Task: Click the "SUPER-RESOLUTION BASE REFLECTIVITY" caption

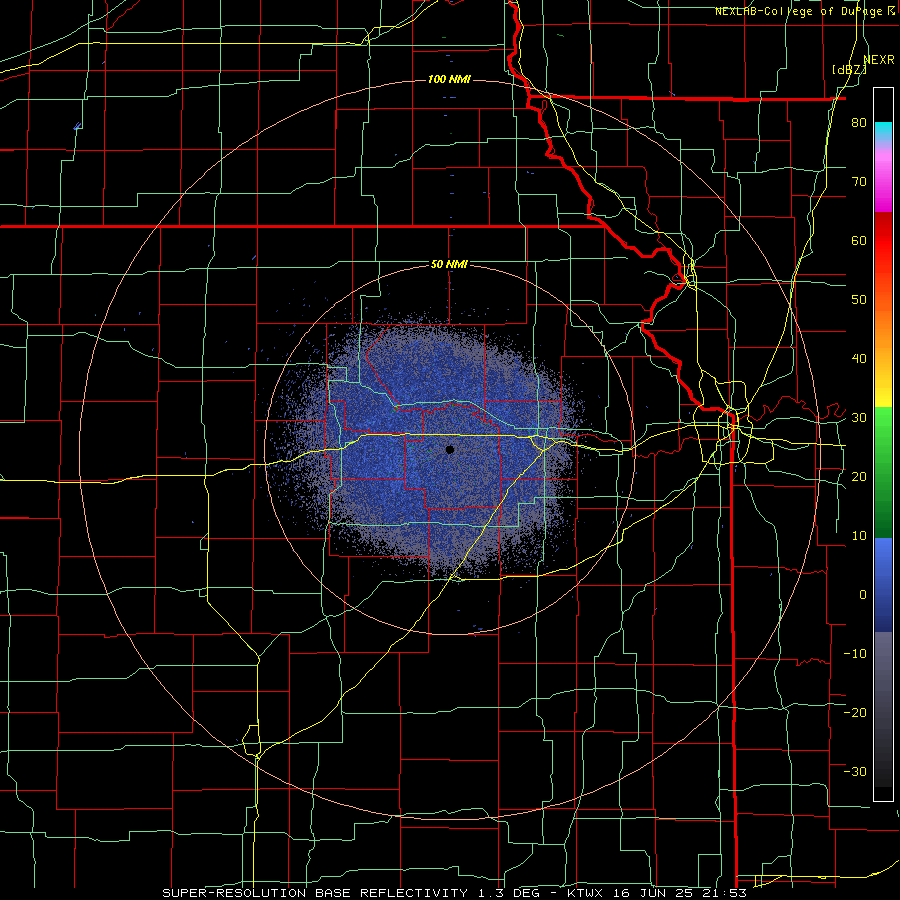Action: coord(315,893)
